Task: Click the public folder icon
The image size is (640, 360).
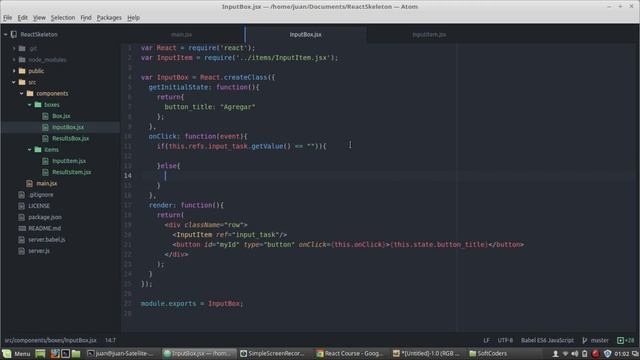Action: [22, 71]
